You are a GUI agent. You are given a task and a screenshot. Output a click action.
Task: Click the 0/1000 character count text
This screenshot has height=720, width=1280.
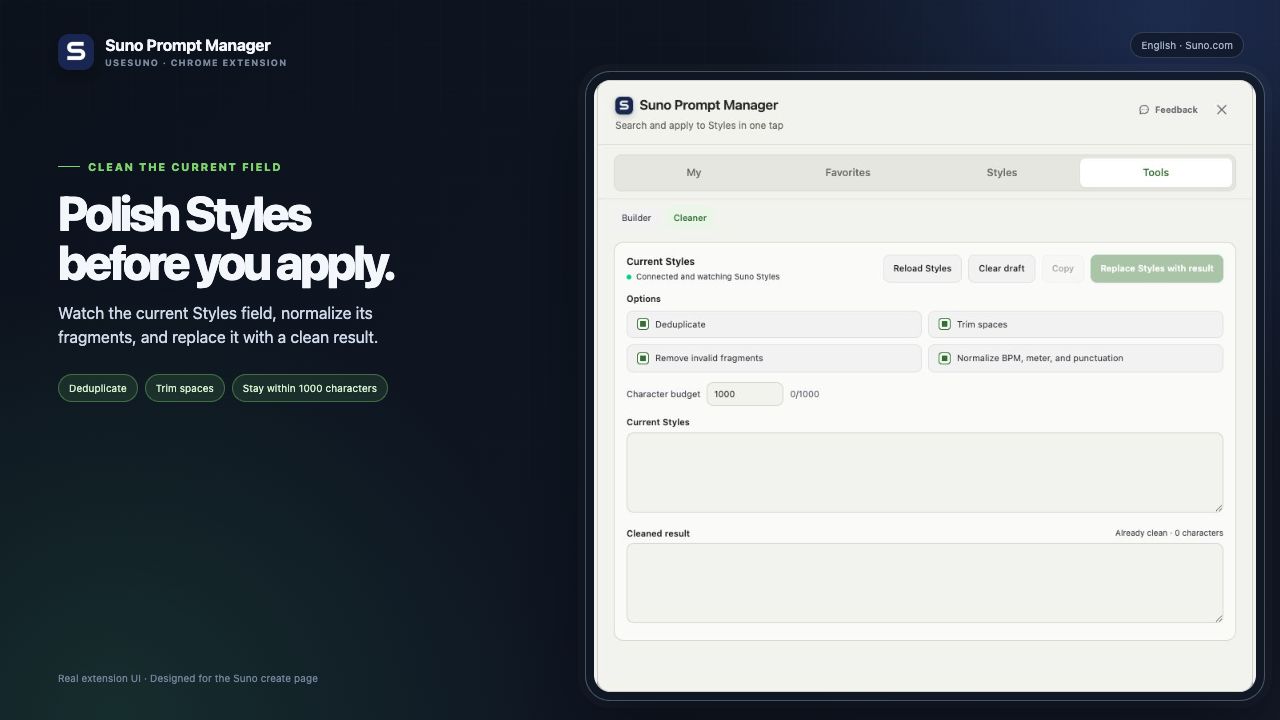tap(805, 394)
